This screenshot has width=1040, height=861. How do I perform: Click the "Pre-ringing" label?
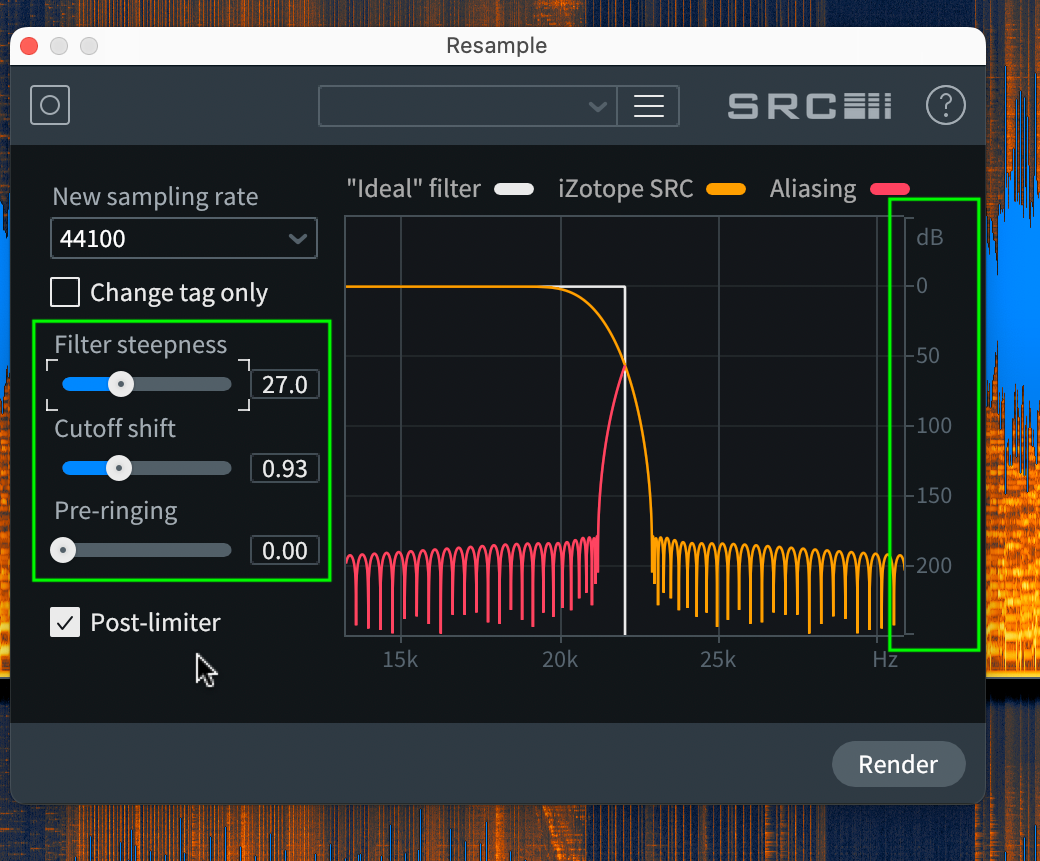pos(116,511)
